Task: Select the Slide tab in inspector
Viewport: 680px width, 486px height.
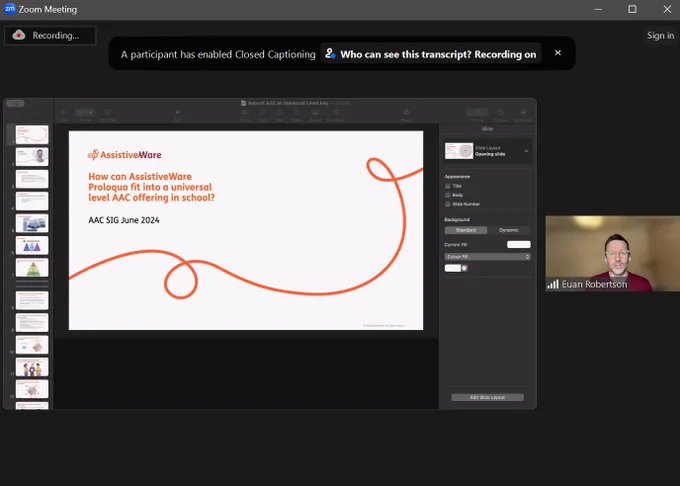Action: (x=487, y=129)
